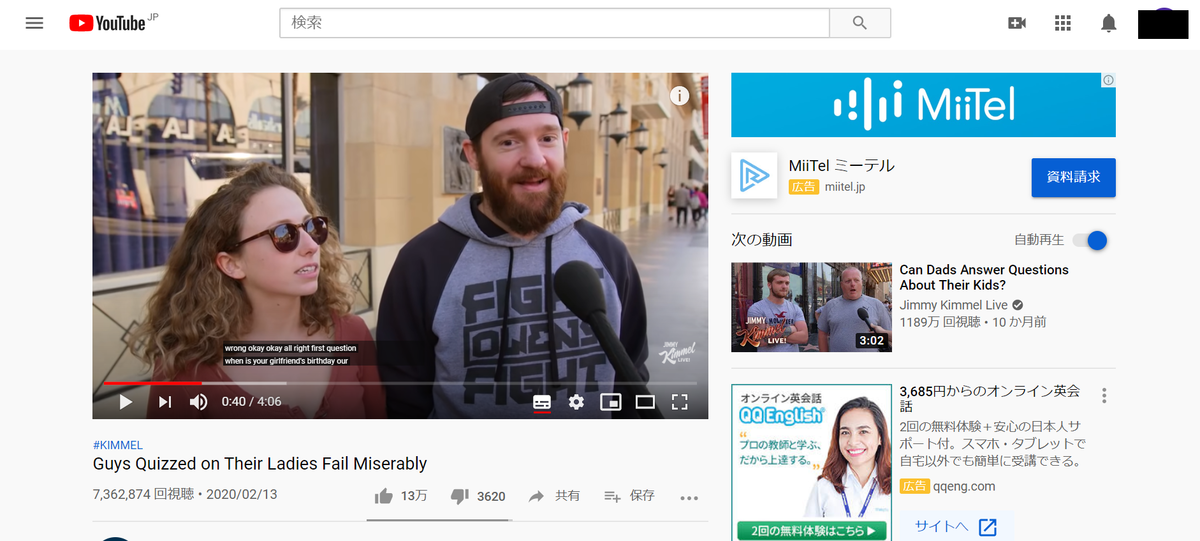Open 'Can Dads Answer Questions About Their Kids?' title
Screen dimensions: 1200x541
[x=984, y=277]
